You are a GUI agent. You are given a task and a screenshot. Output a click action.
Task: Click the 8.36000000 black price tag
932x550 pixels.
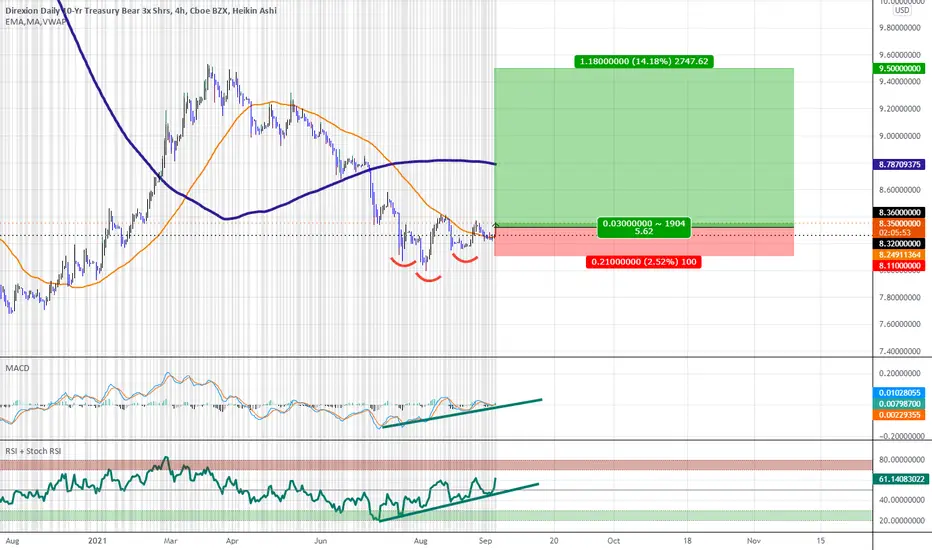[x=900, y=212]
